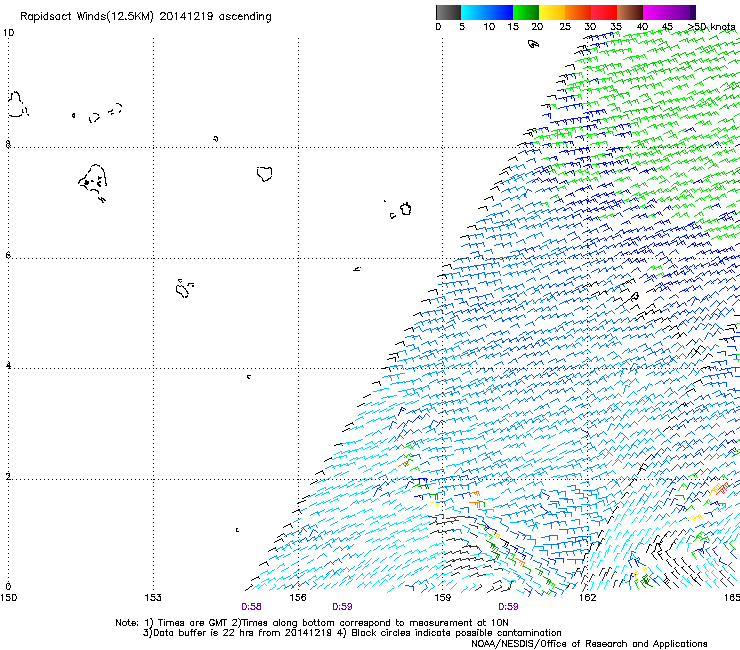Screen dimensions: 740x650
Task: Click the latitude label '6' on left axis
Action: [x=8, y=255]
